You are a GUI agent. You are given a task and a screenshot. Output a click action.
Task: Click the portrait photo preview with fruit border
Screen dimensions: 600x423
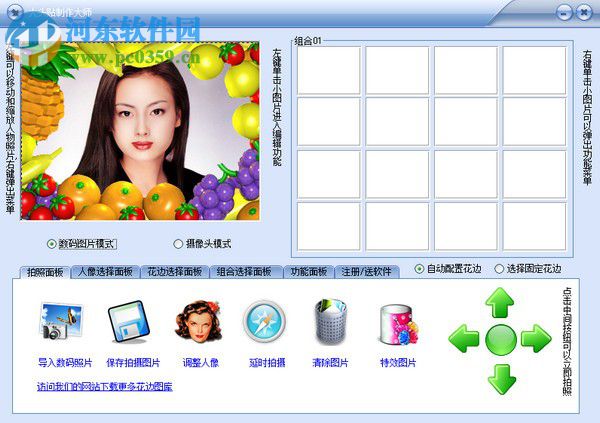(x=140, y=131)
